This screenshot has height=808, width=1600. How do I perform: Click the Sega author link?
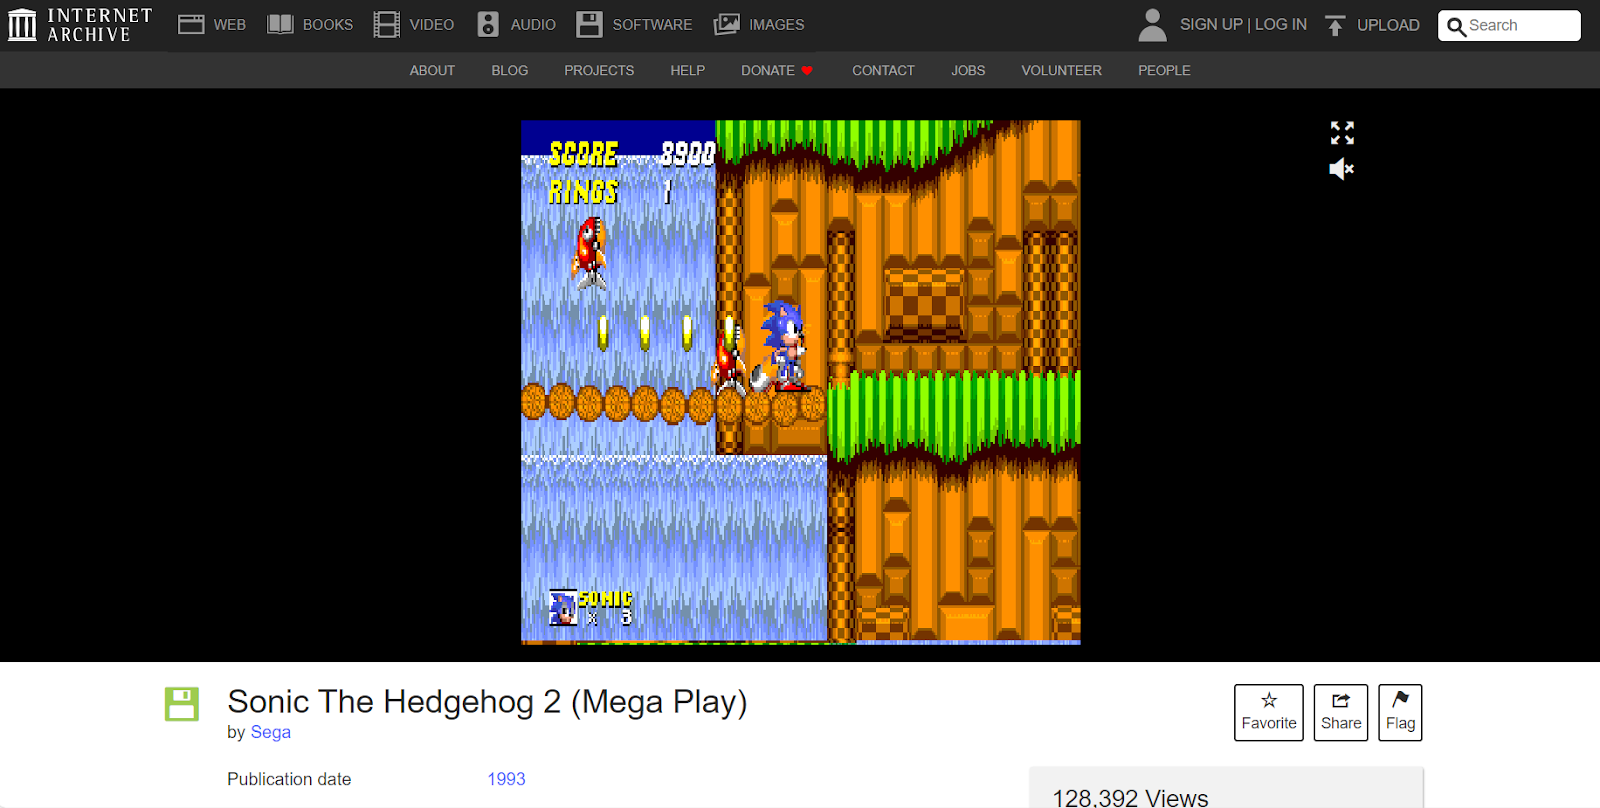point(271,732)
